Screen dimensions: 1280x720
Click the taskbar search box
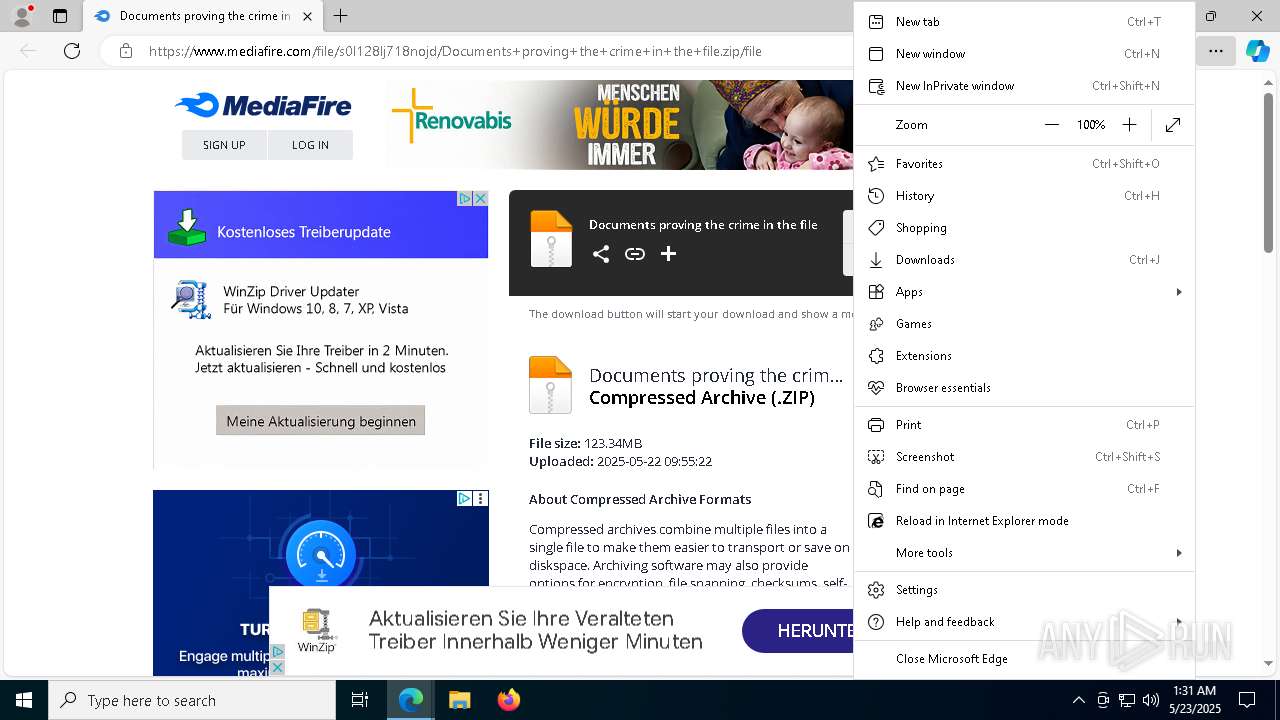pyautogui.click(x=192, y=700)
